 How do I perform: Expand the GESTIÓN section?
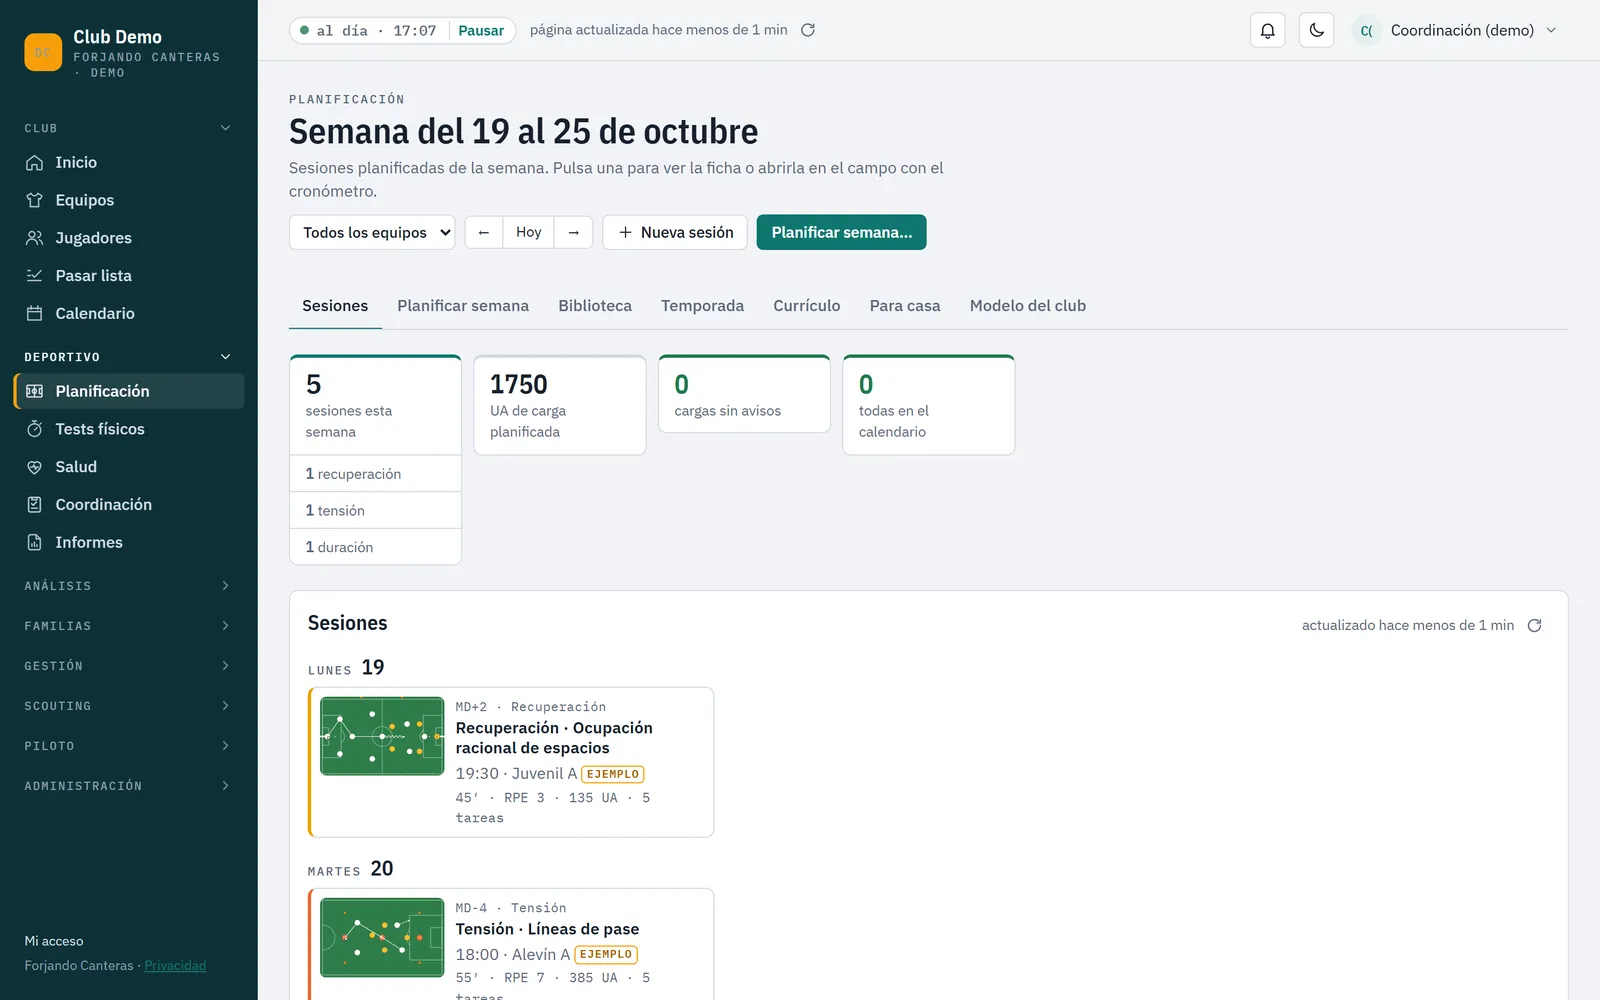129,666
